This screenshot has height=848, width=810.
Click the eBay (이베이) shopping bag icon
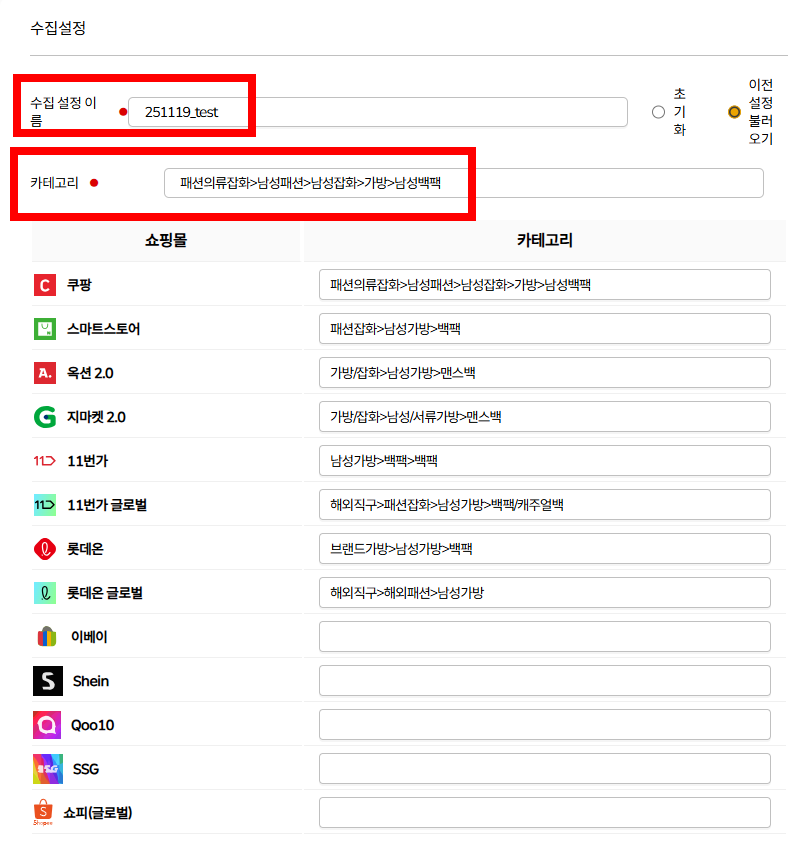47,637
